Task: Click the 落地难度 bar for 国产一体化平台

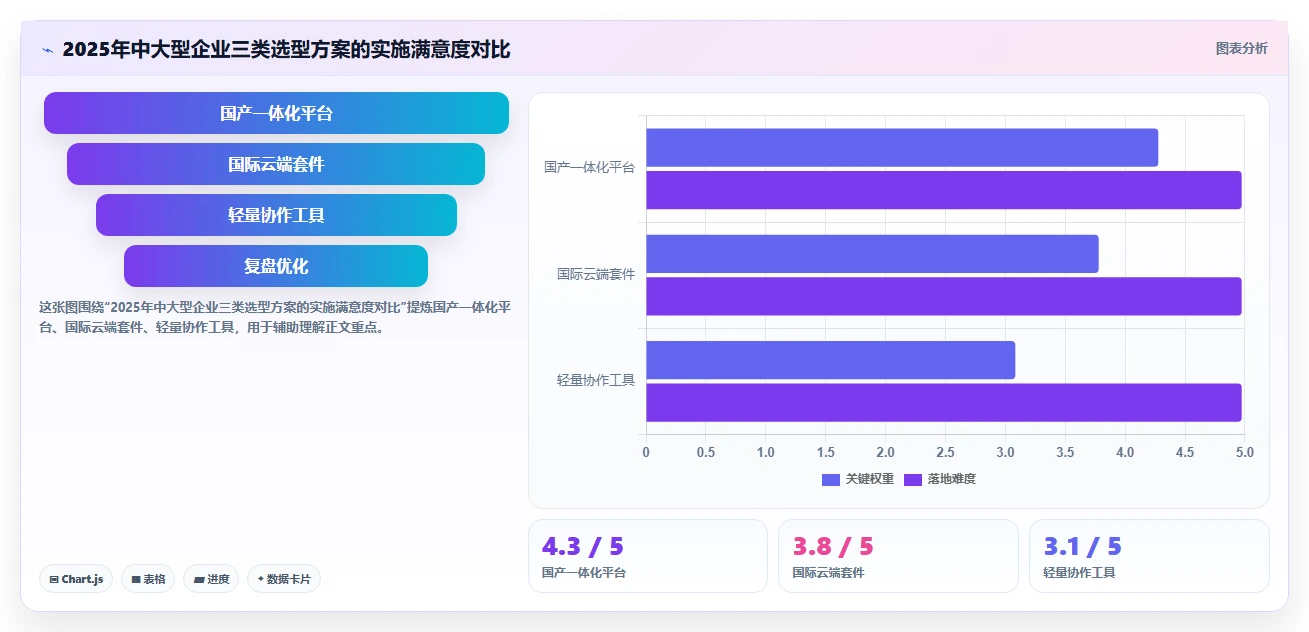Action: 944,190
